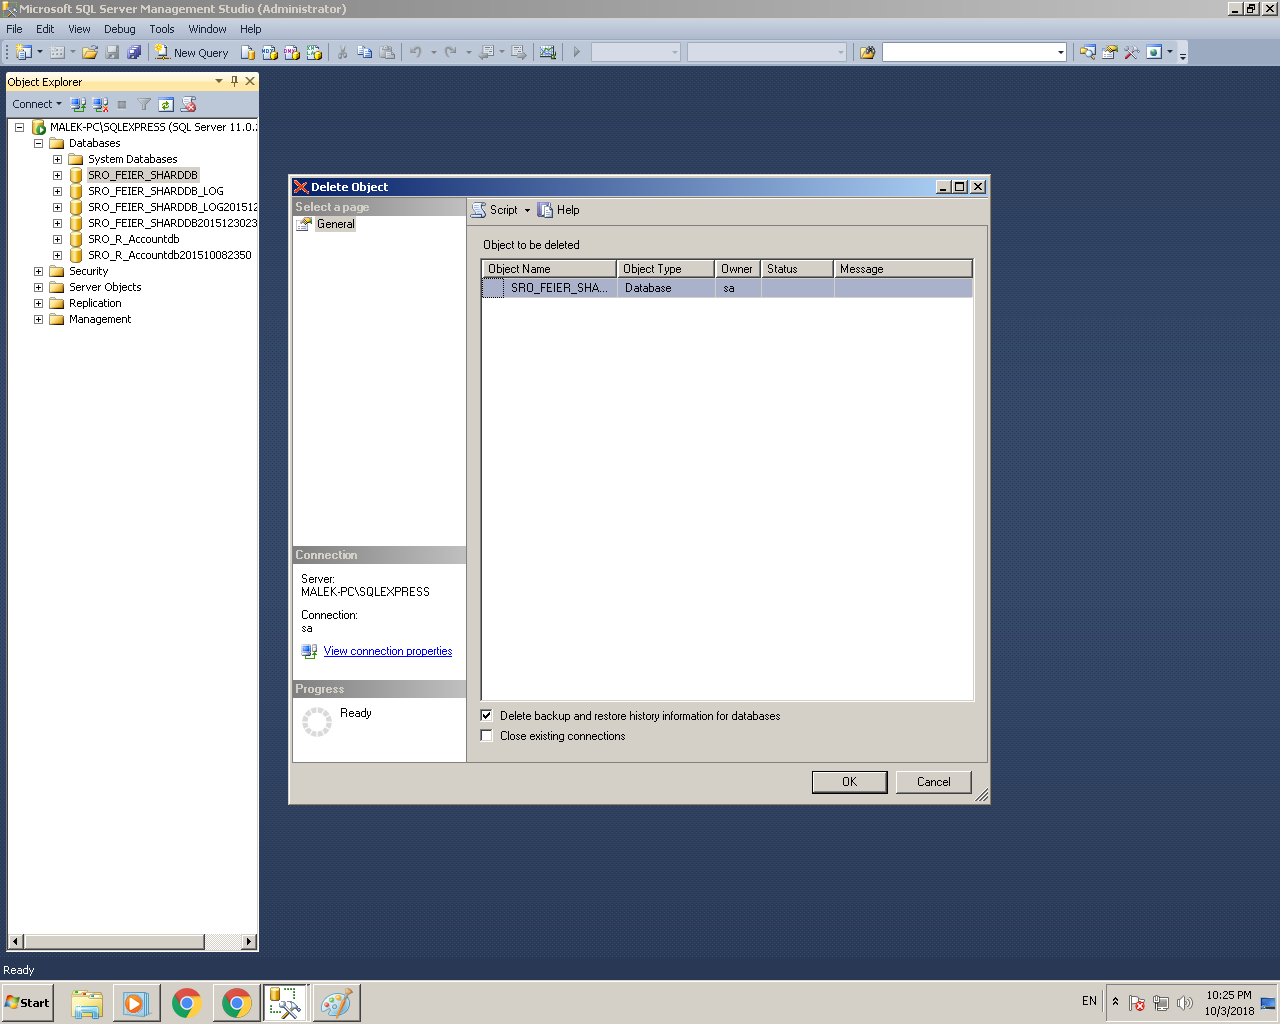Click the New Query toolbar button
The height and width of the screenshot is (1024, 1280).
(191, 52)
